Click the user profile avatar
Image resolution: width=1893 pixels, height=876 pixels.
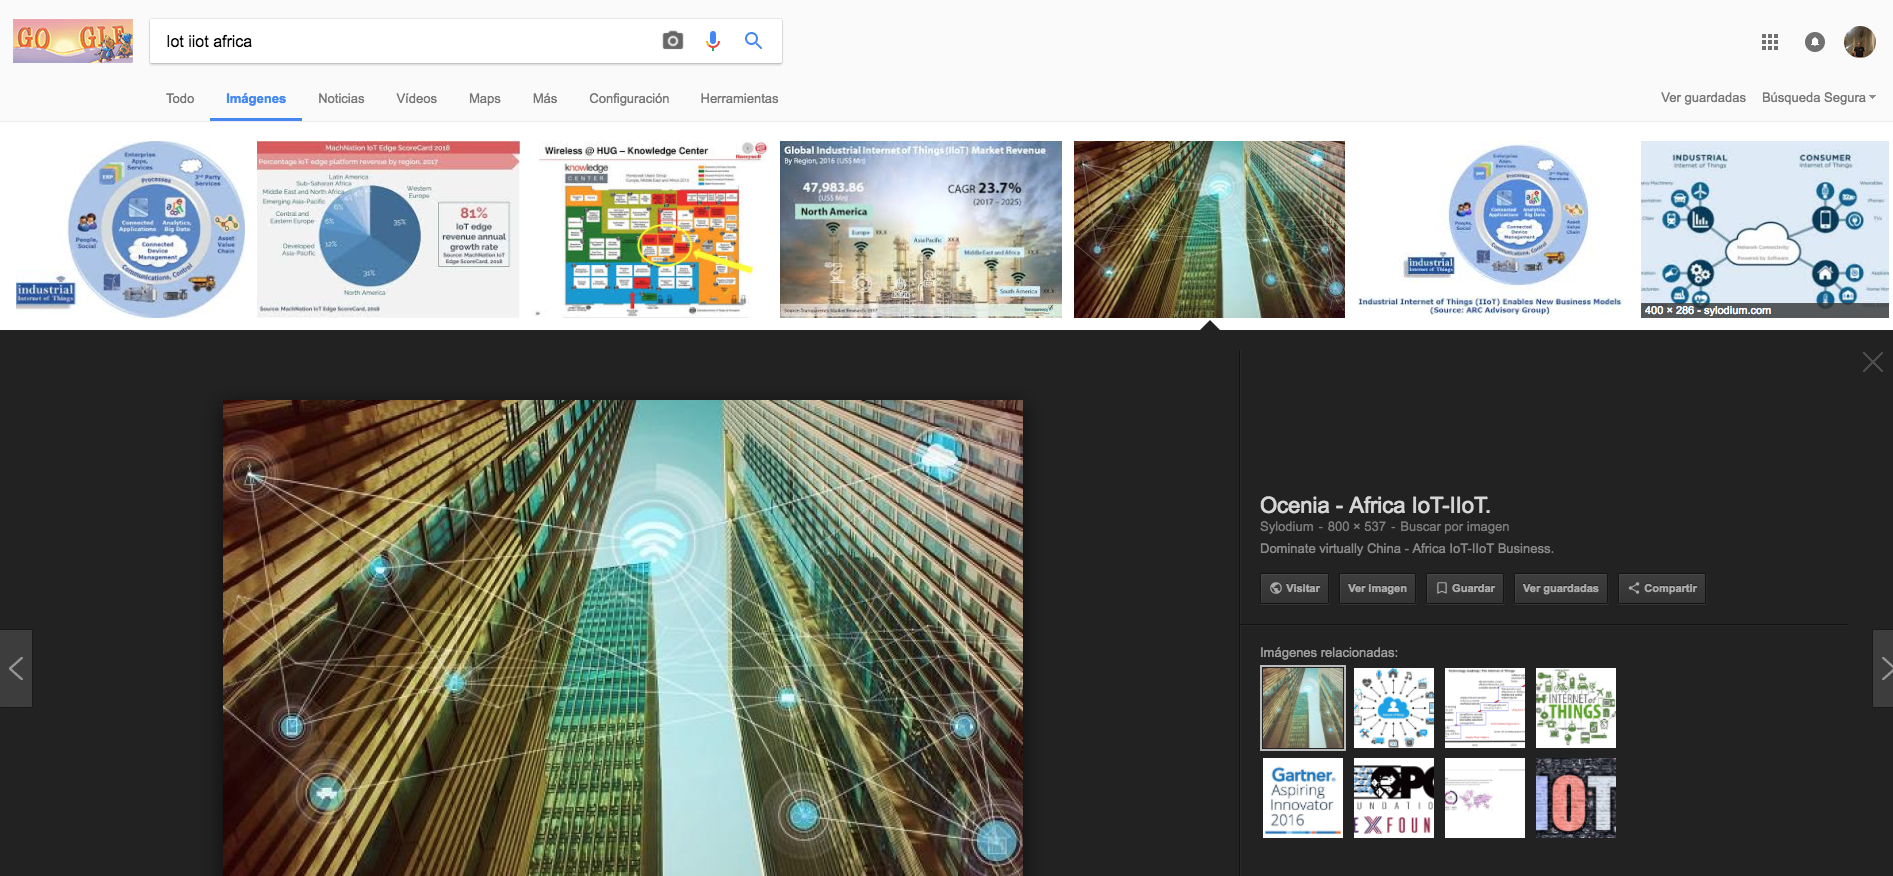click(x=1859, y=42)
